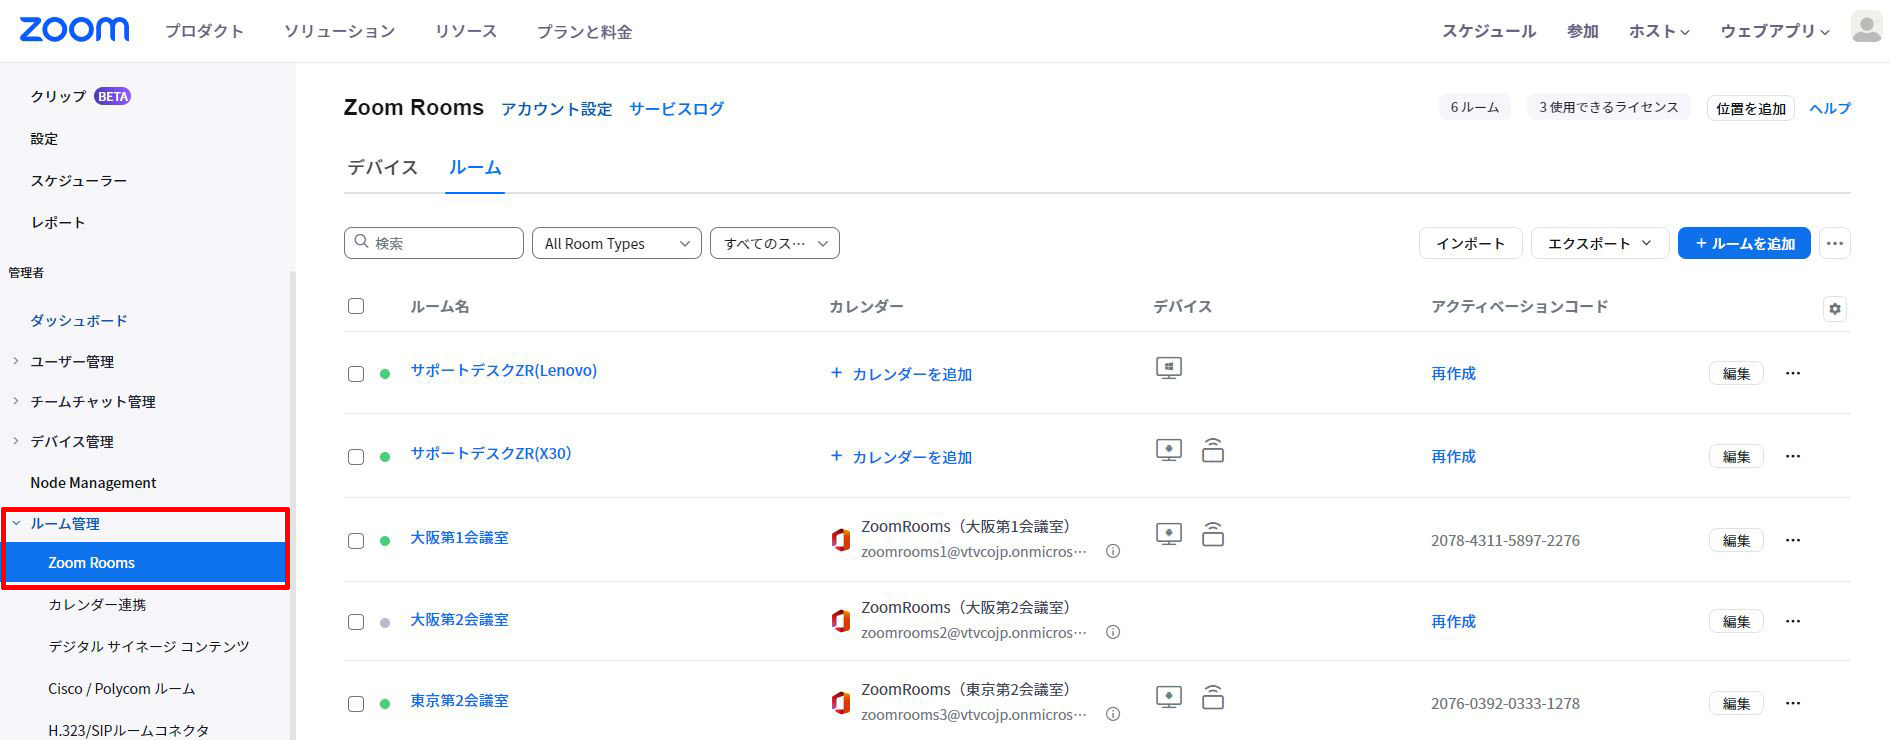1890x740 pixels.
Task: Open the column settings gear icon
Action: [1834, 309]
